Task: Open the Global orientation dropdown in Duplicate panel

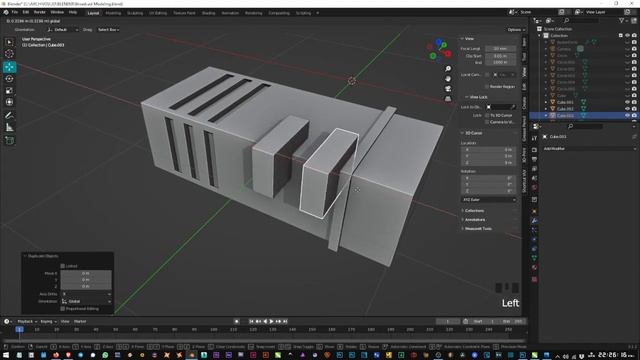Action: (x=86, y=301)
